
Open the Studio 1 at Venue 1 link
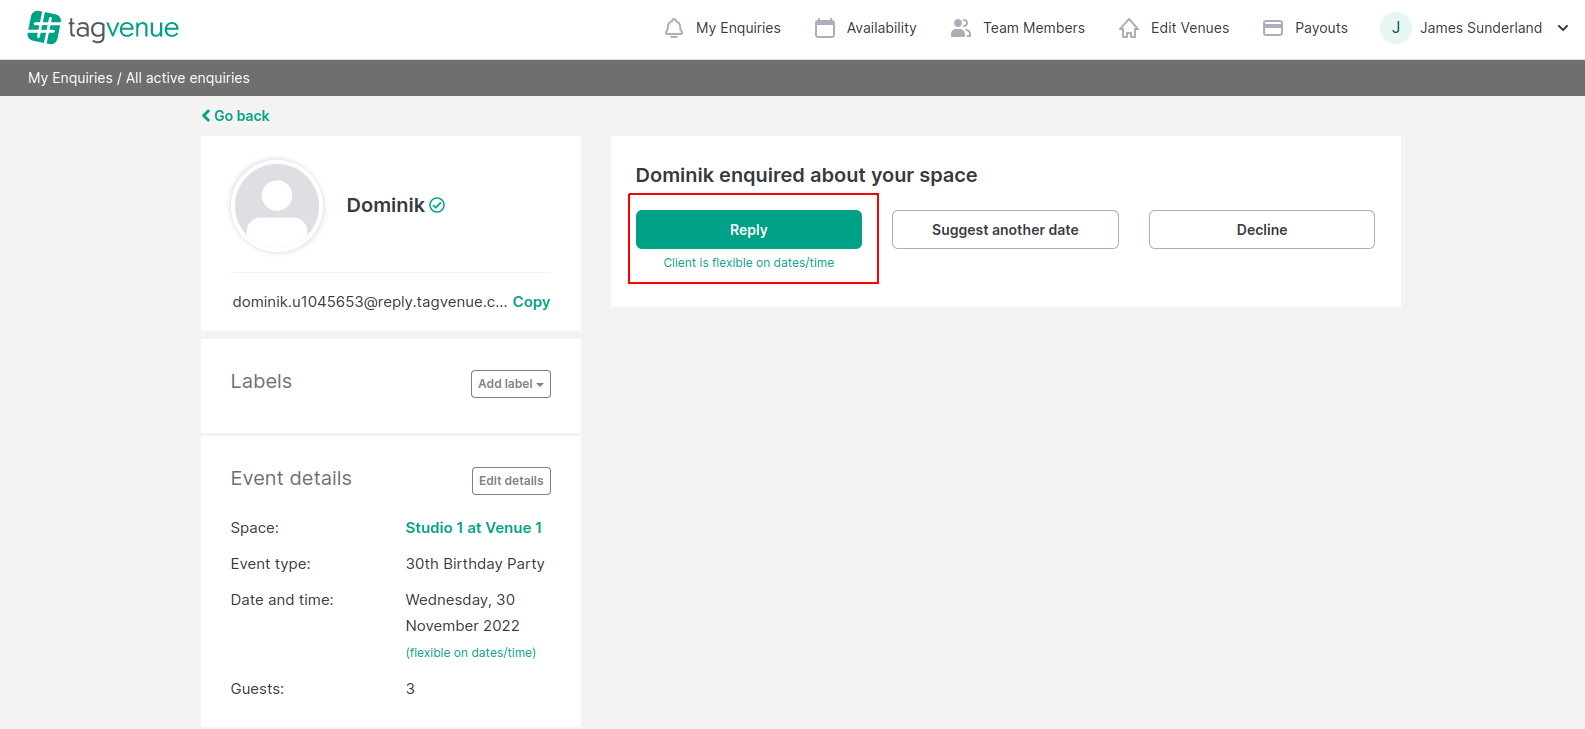[x=474, y=528]
